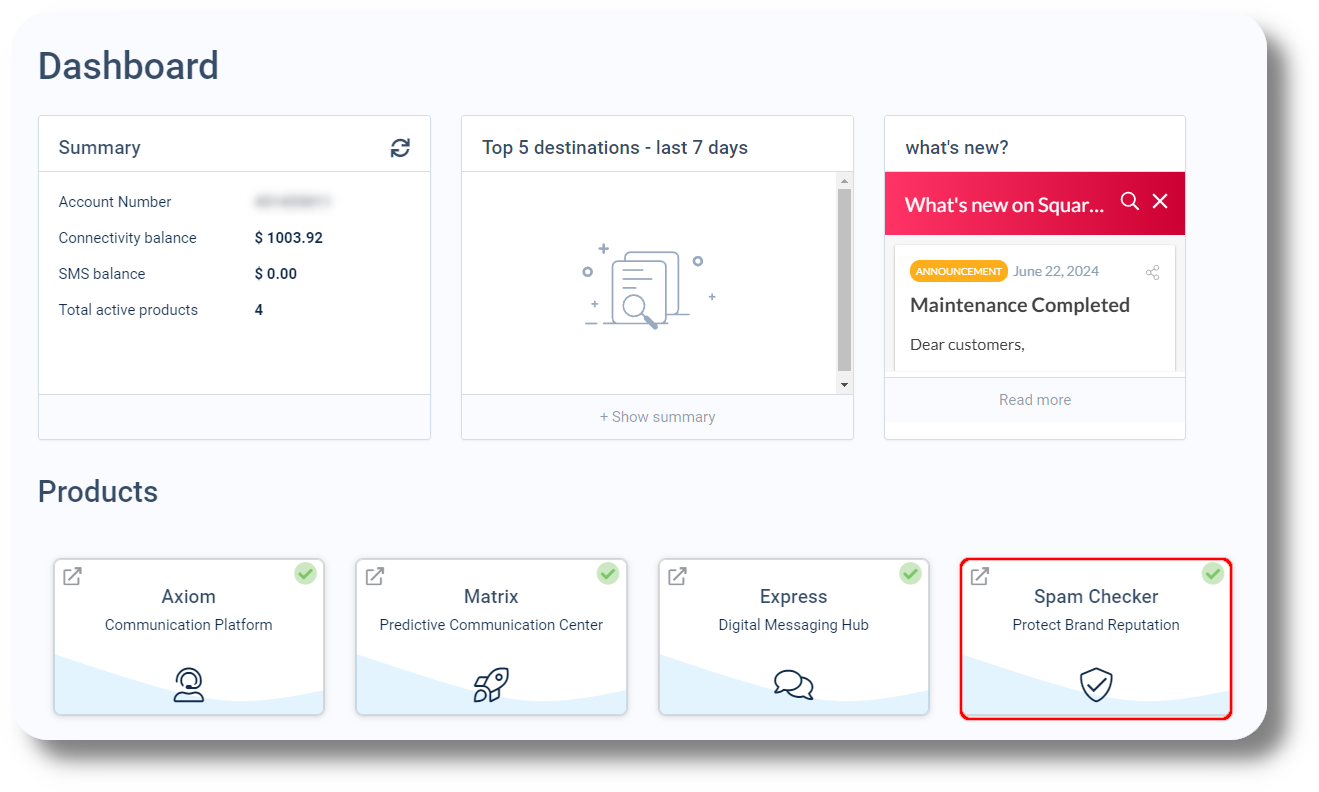Click the Protect Brand Reputation subtitle
1319x792 pixels.
[x=1096, y=625]
